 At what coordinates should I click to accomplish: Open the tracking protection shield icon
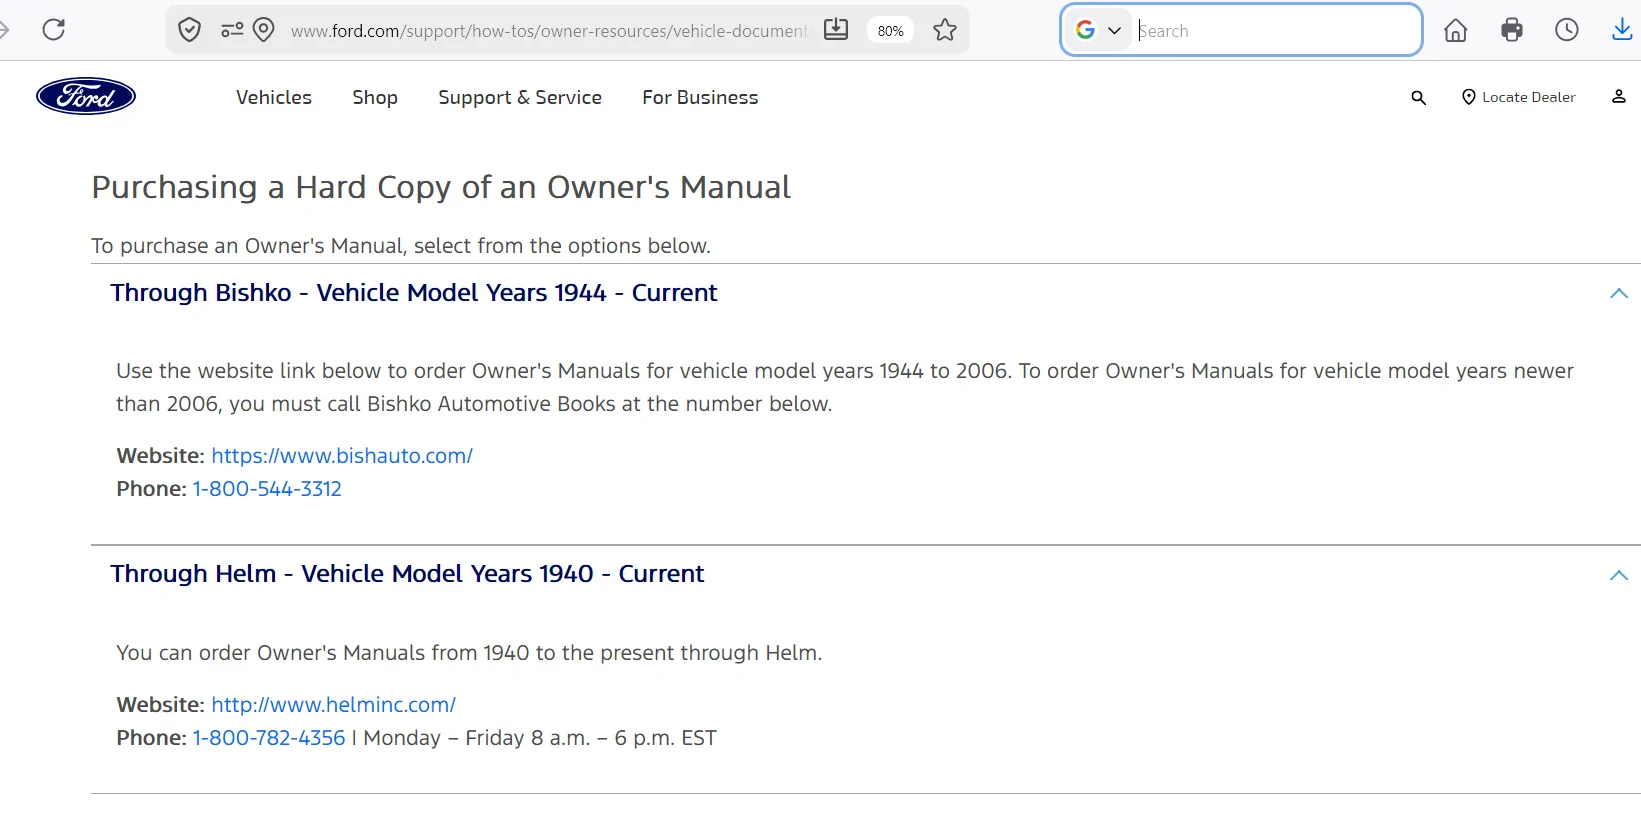pyautogui.click(x=189, y=30)
